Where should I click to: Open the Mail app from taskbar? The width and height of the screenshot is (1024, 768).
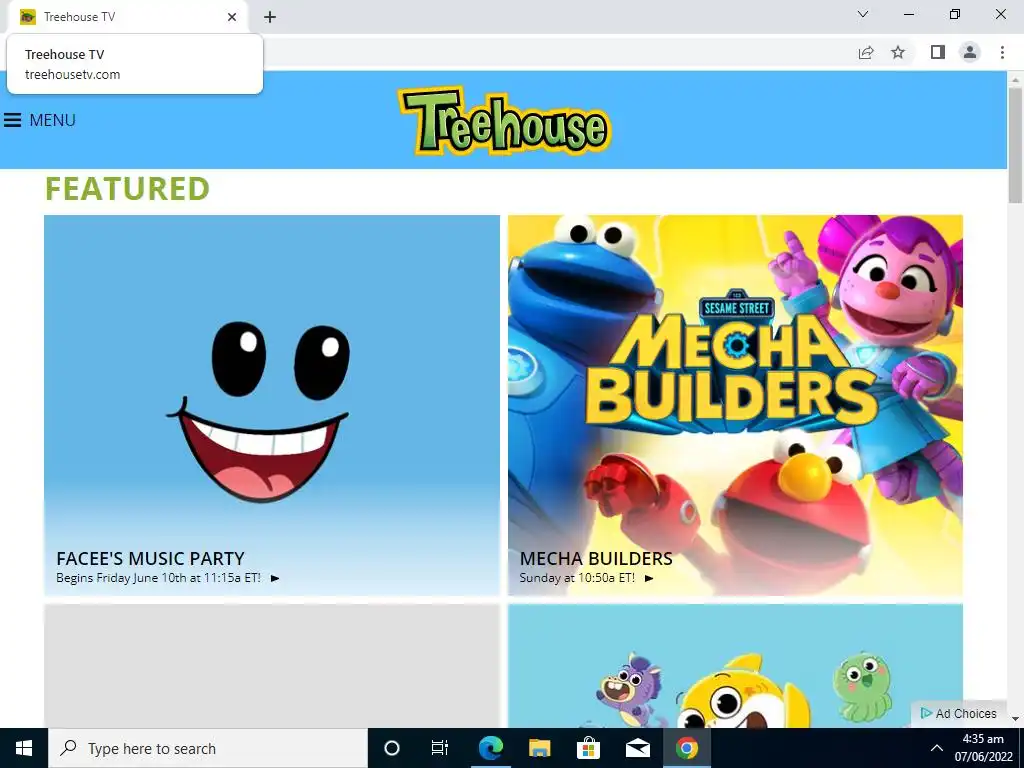638,748
